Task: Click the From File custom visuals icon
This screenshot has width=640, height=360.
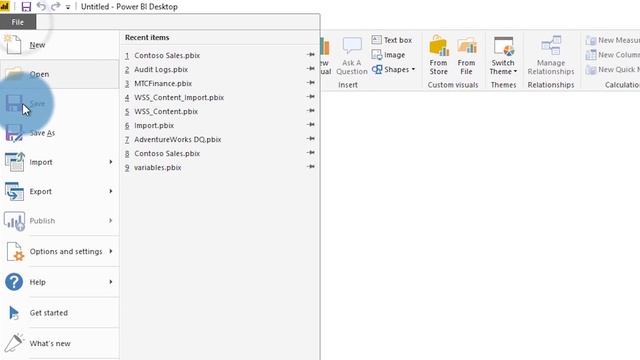Action: click(467, 45)
